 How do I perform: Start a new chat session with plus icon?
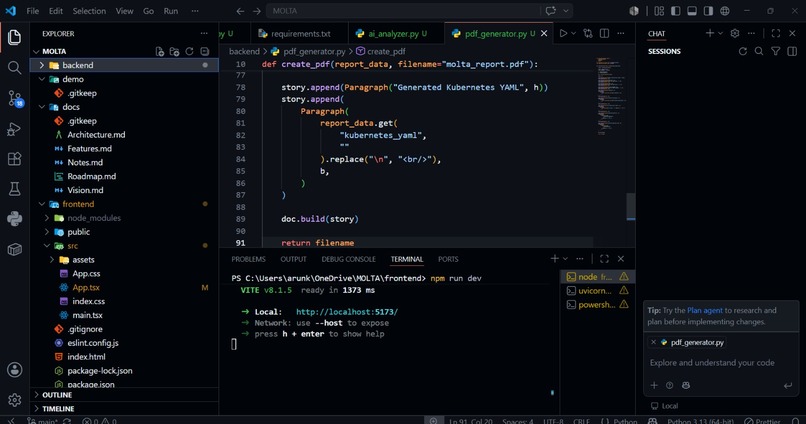(x=710, y=33)
